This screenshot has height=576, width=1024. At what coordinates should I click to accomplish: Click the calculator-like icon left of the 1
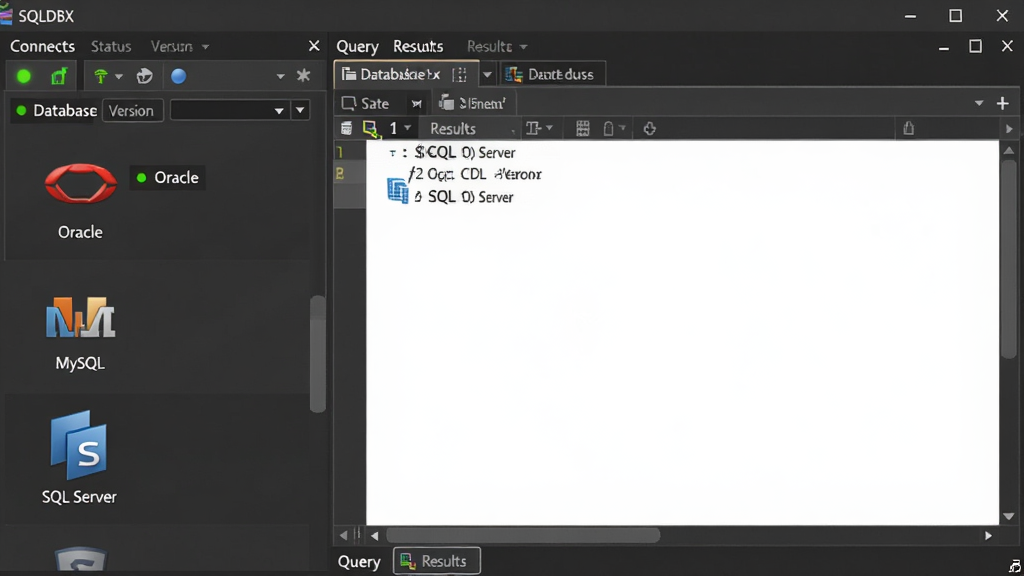pyautogui.click(x=346, y=129)
